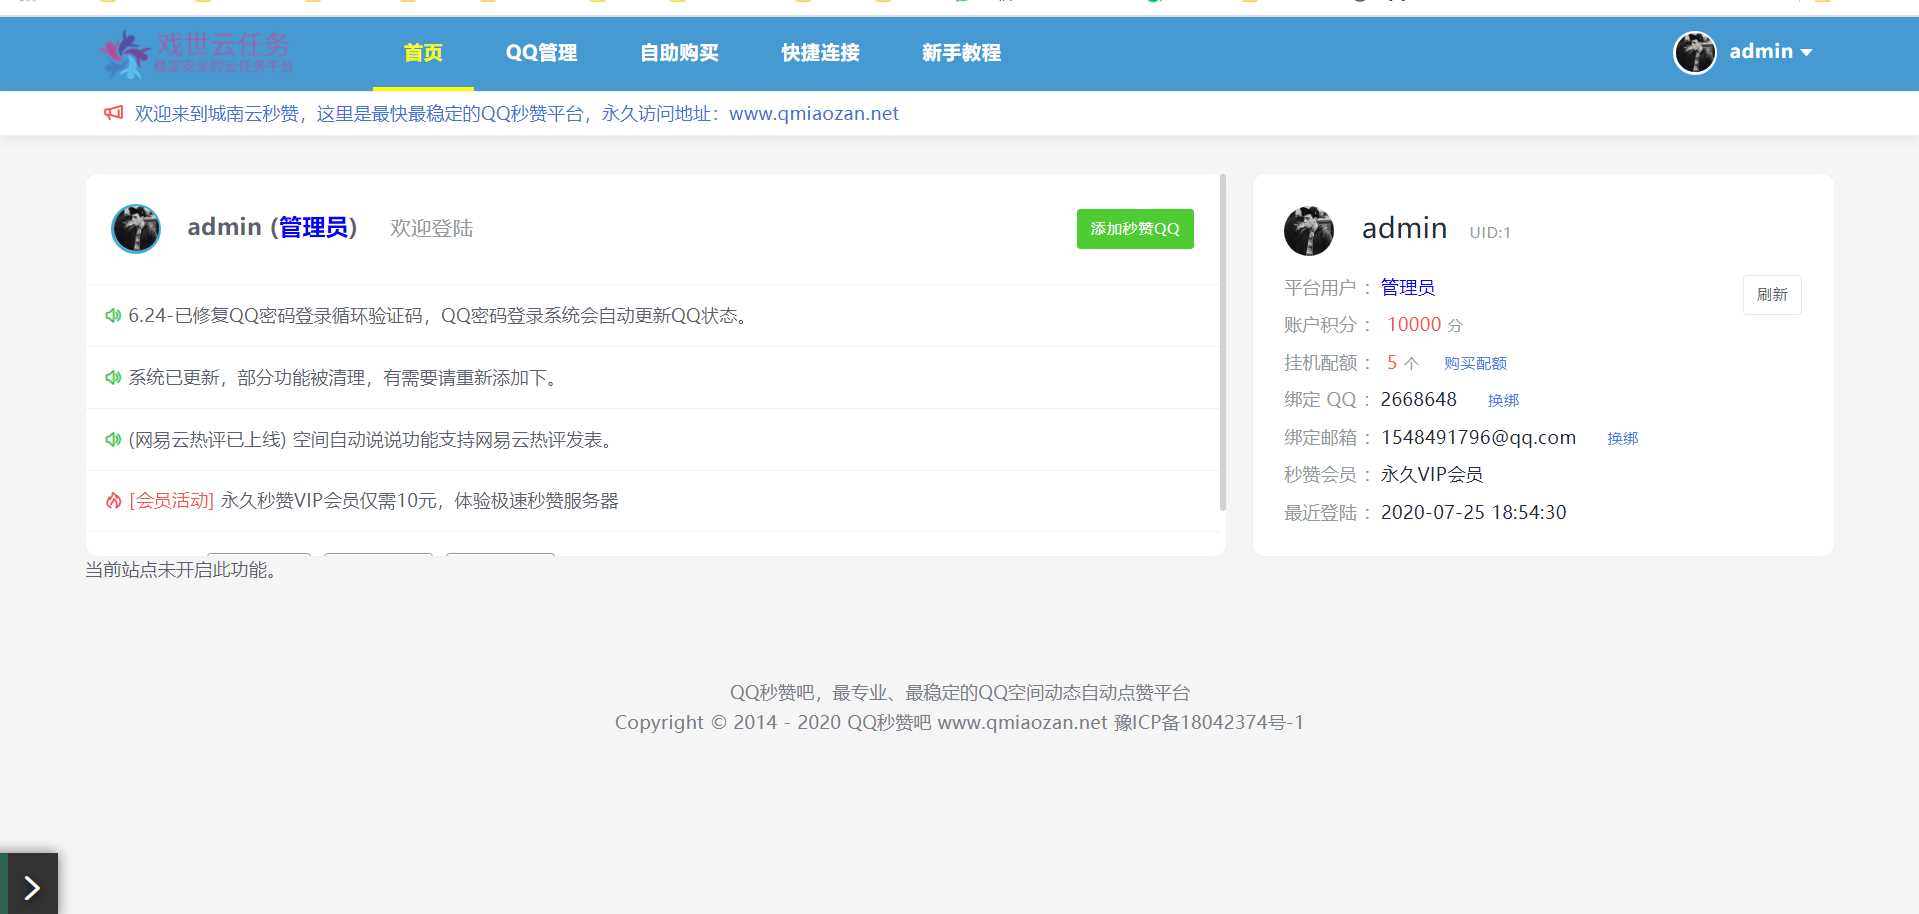Click the speaker icon beside the 6.24 notice
This screenshot has width=1919, height=914.
113,314
